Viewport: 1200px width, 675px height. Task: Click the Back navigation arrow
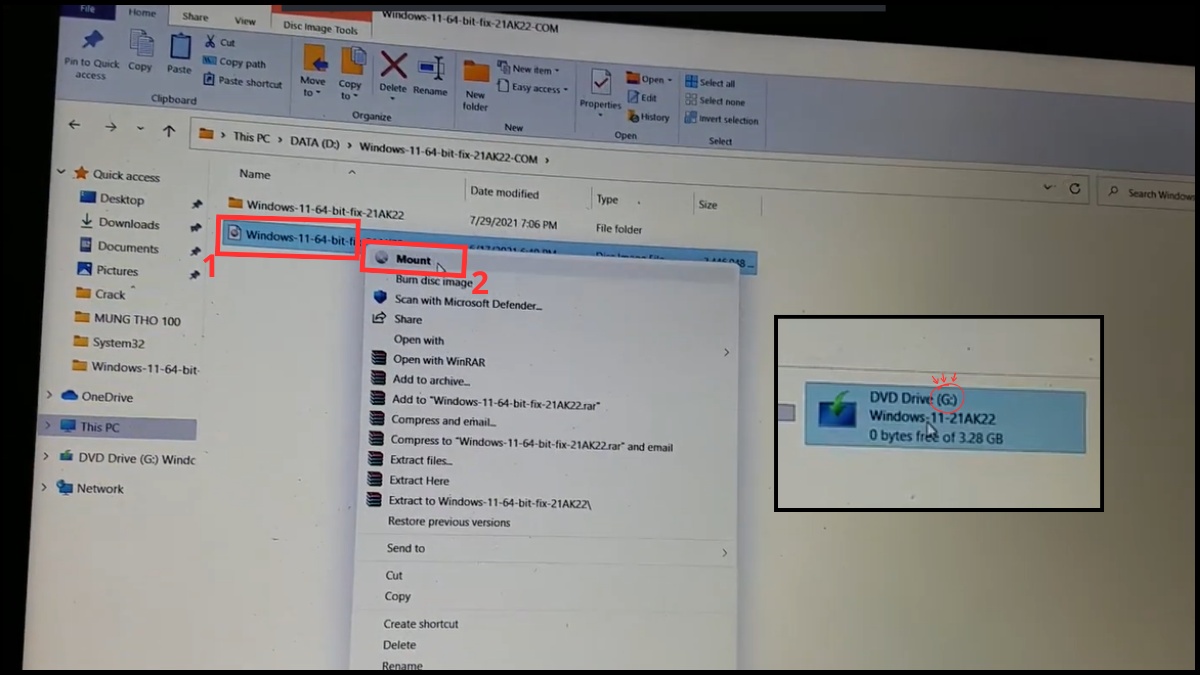coord(75,125)
